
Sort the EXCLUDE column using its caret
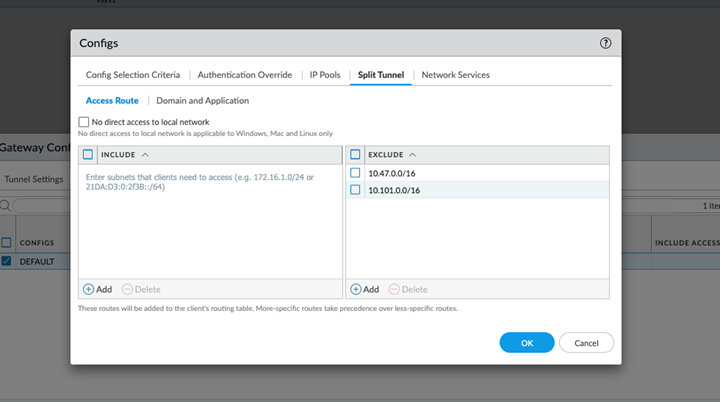point(412,155)
